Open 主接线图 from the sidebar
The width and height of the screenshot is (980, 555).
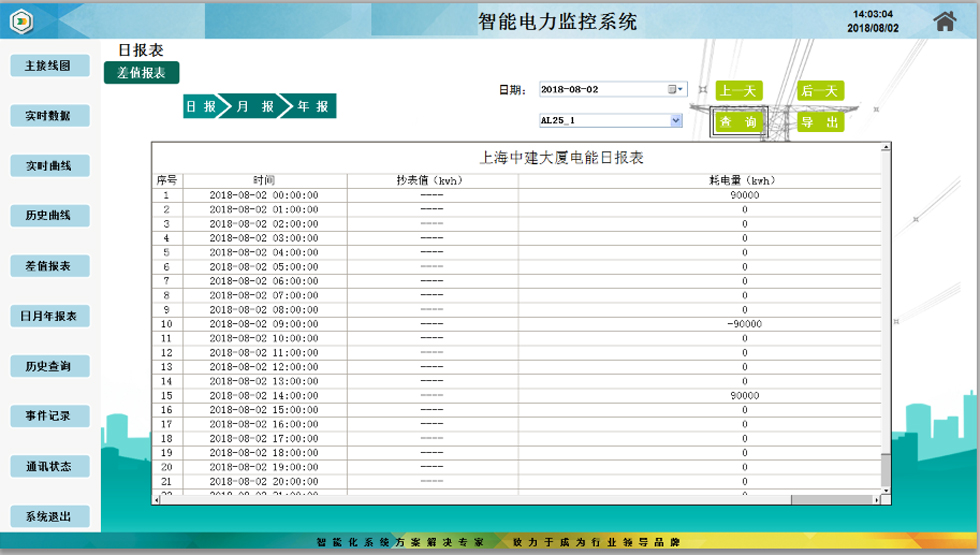pos(49,66)
